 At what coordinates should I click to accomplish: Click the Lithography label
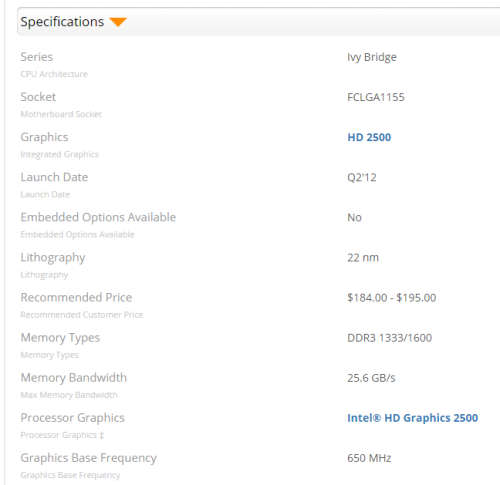coord(53,258)
